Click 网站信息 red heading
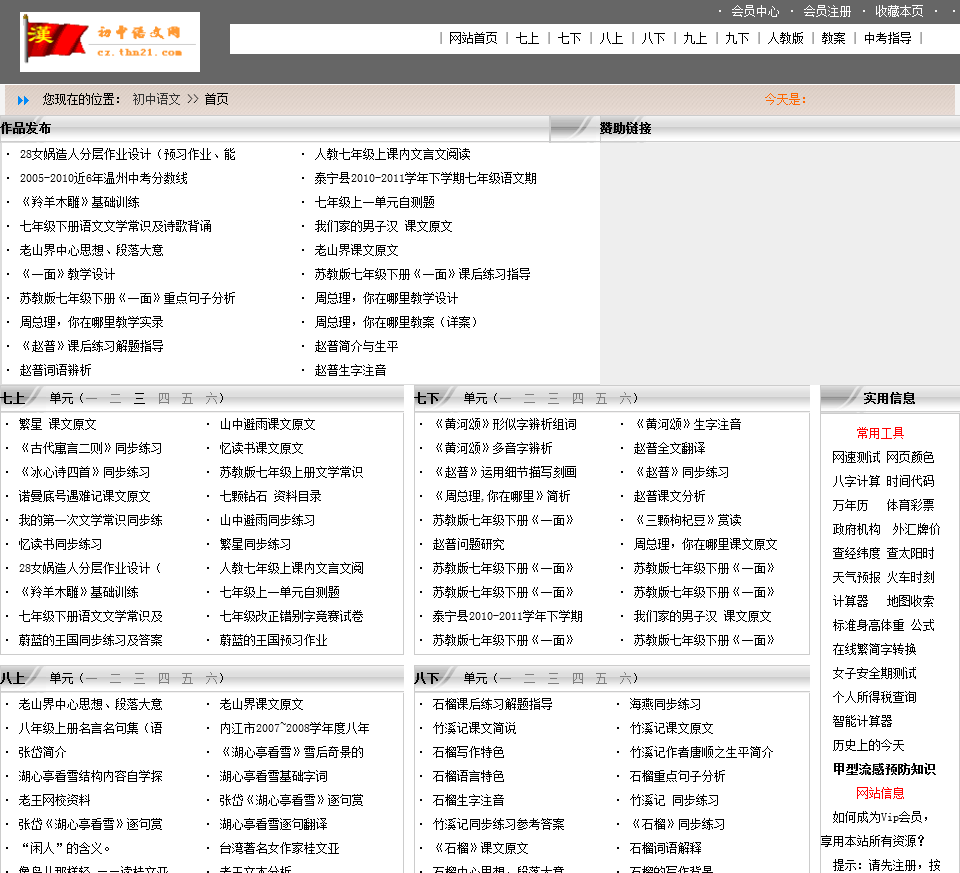The width and height of the screenshot is (960, 873). [880, 793]
